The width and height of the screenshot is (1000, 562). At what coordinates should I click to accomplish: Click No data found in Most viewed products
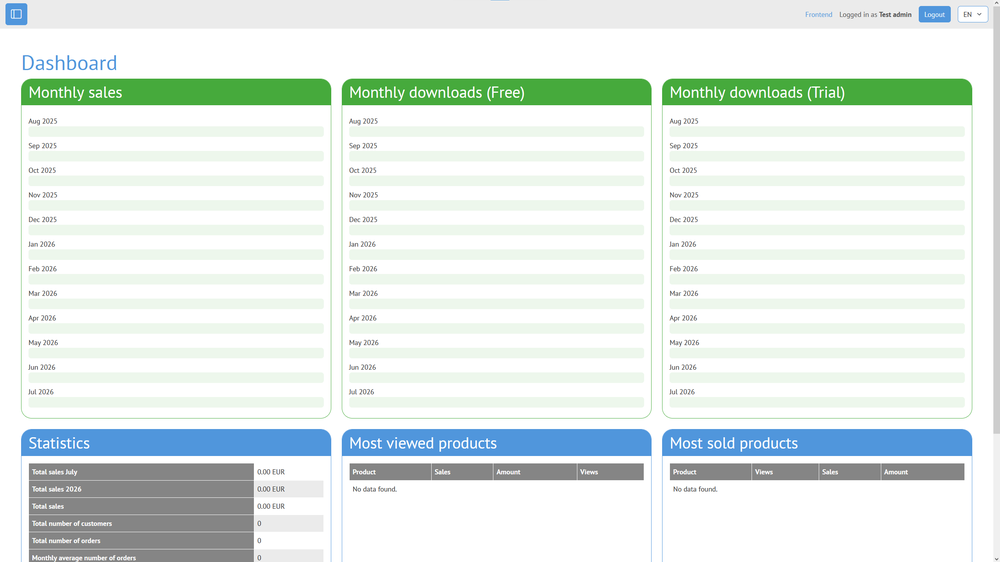coord(374,489)
